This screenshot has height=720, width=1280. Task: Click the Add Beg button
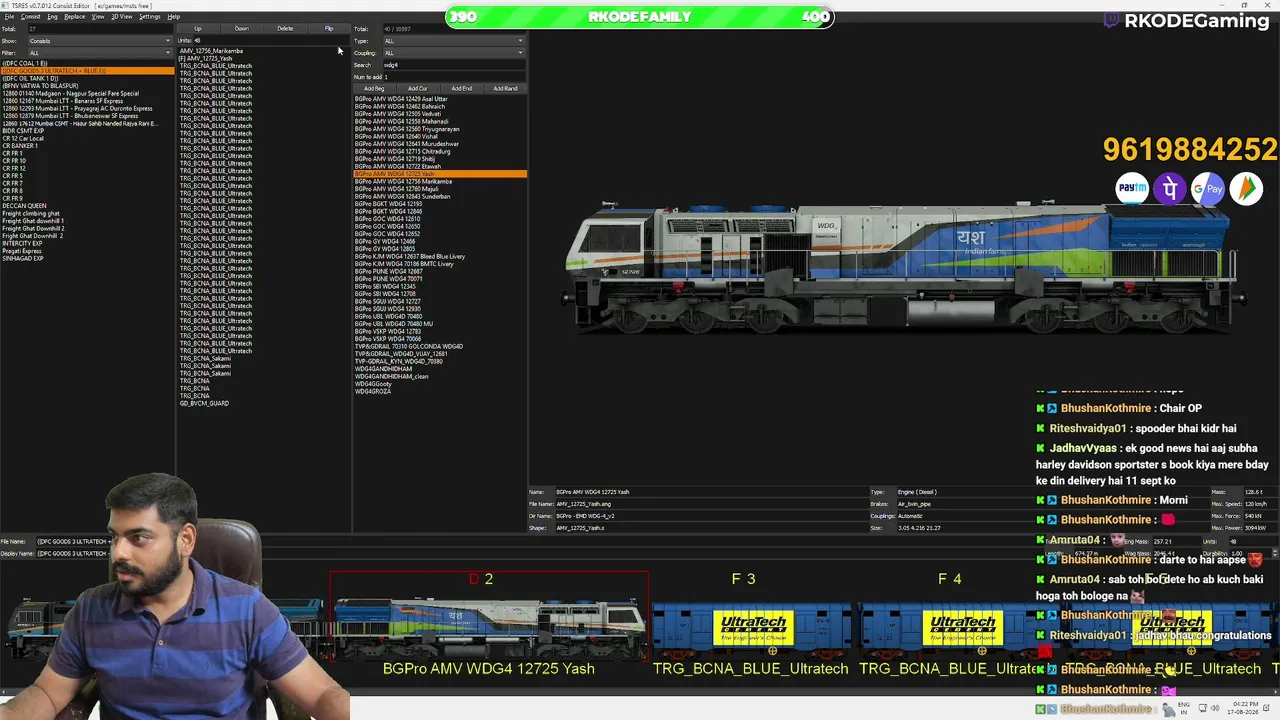(x=374, y=89)
